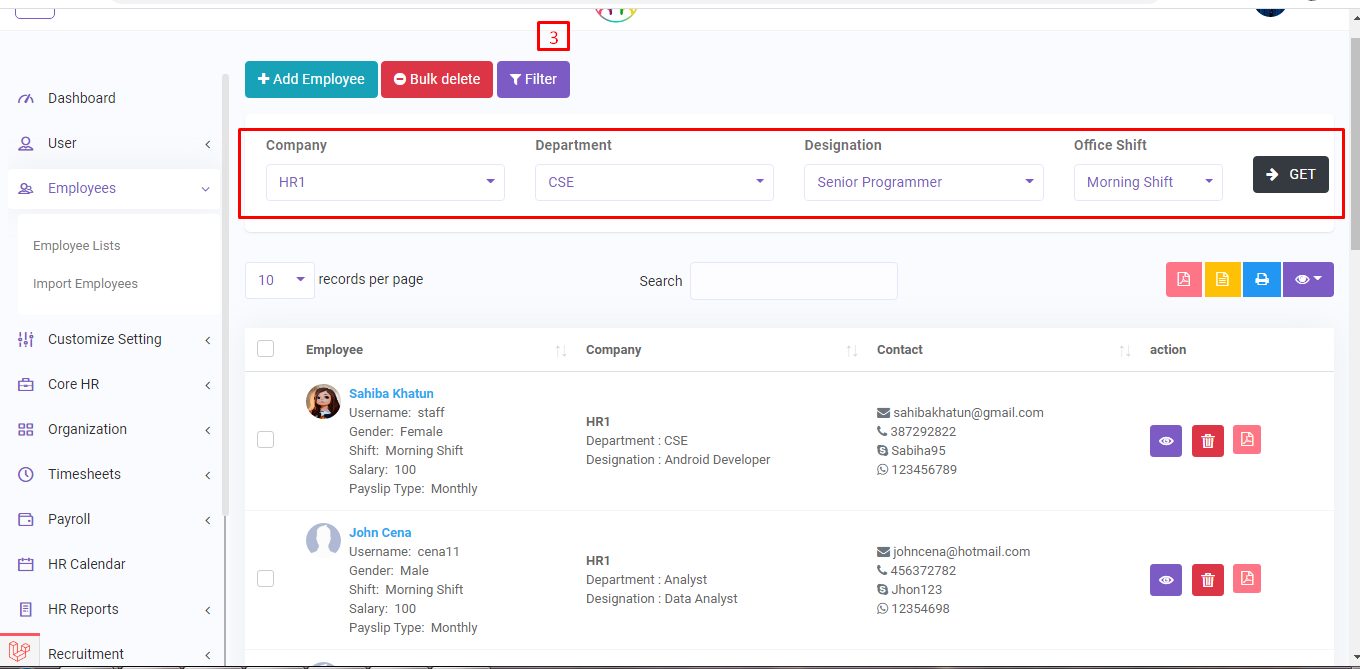Open the column visibility eye dropdown
The height and width of the screenshot is (669, 1360).
pos(1308,280)
